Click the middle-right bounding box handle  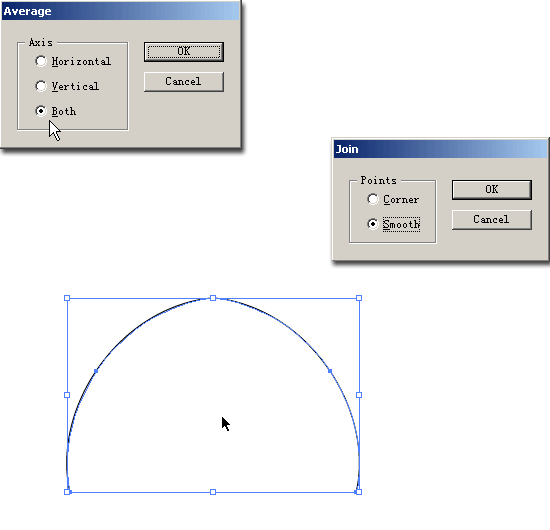click(x=359, y=395)
